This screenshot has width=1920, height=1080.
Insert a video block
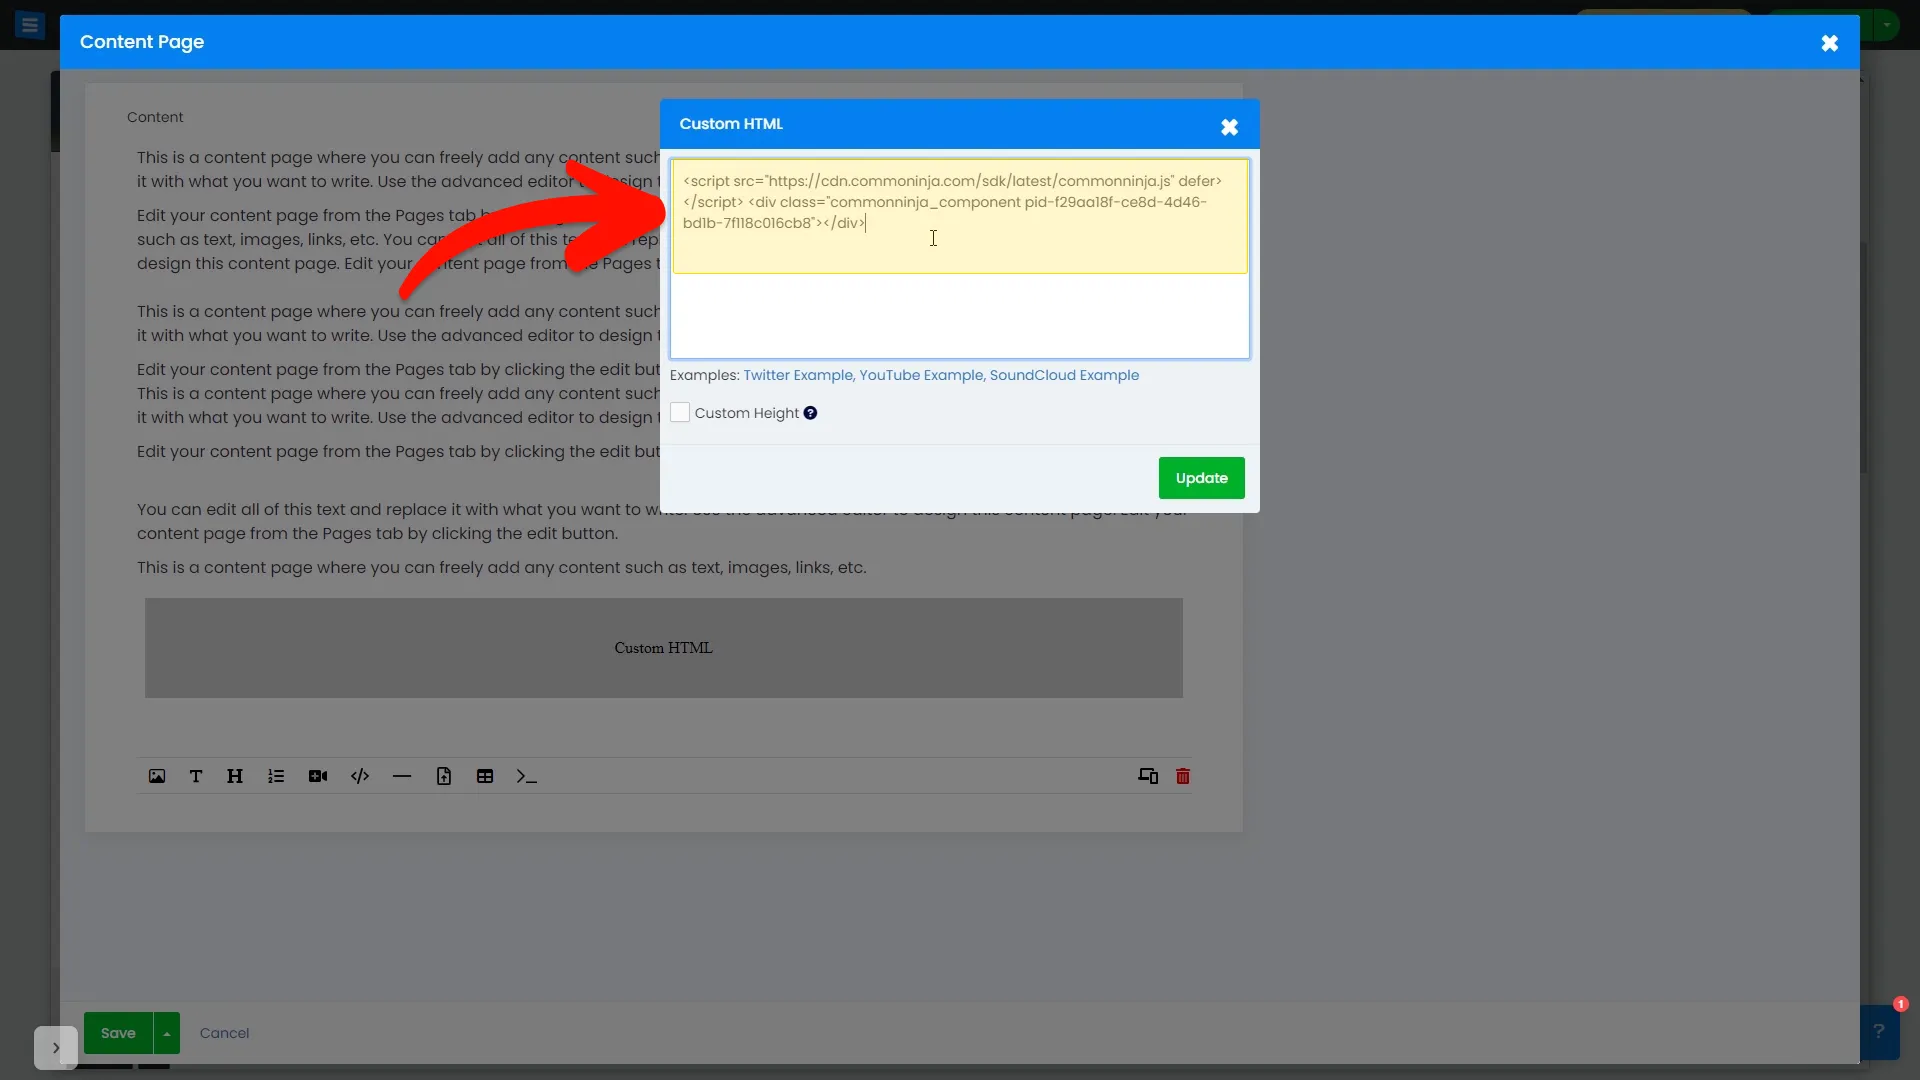(x=318, y=776)
